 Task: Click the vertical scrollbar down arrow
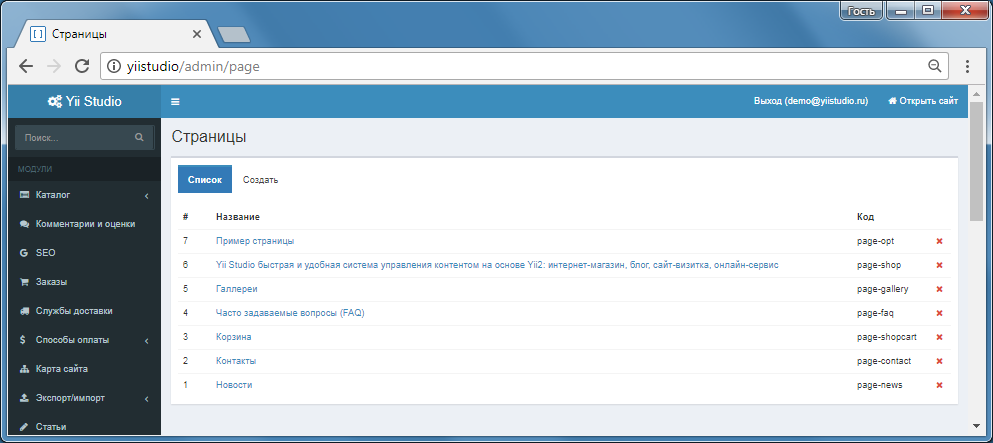[977, 425]
